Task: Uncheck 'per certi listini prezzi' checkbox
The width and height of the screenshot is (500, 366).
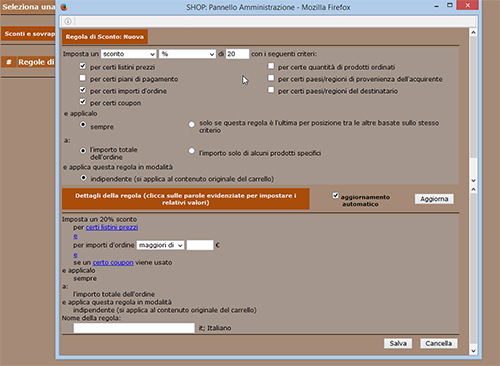Action: tap(83, 66)
